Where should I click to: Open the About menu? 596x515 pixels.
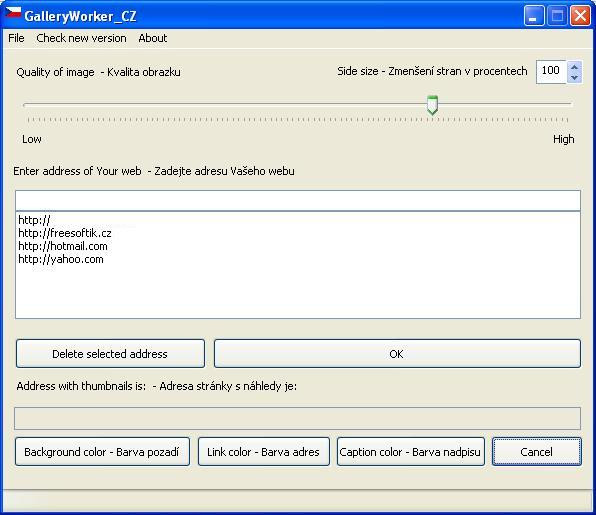pos(153,38)
